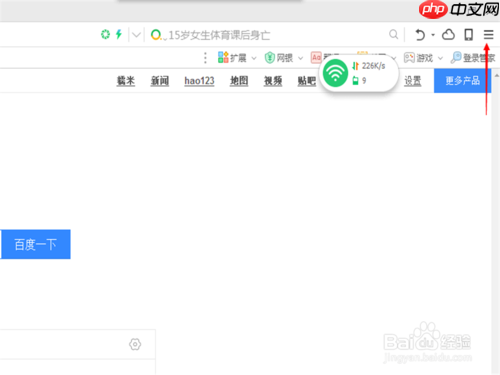Click the gear settings icon in bottom panel
500x375 pixels.
135,344
